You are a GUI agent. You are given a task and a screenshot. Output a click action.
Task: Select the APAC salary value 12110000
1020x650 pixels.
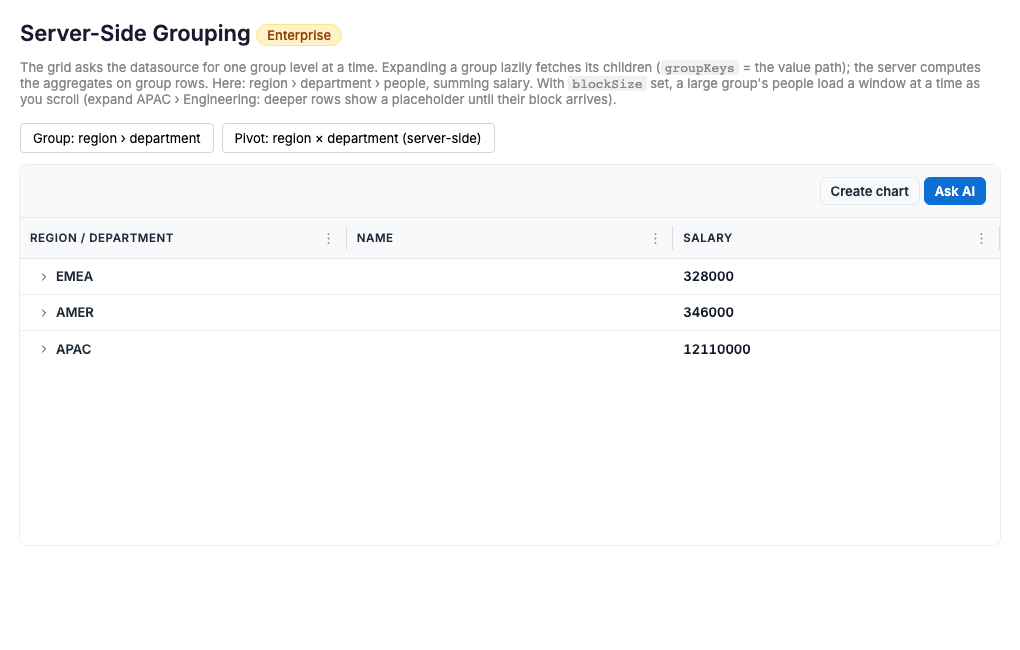(x=717, y=349)
